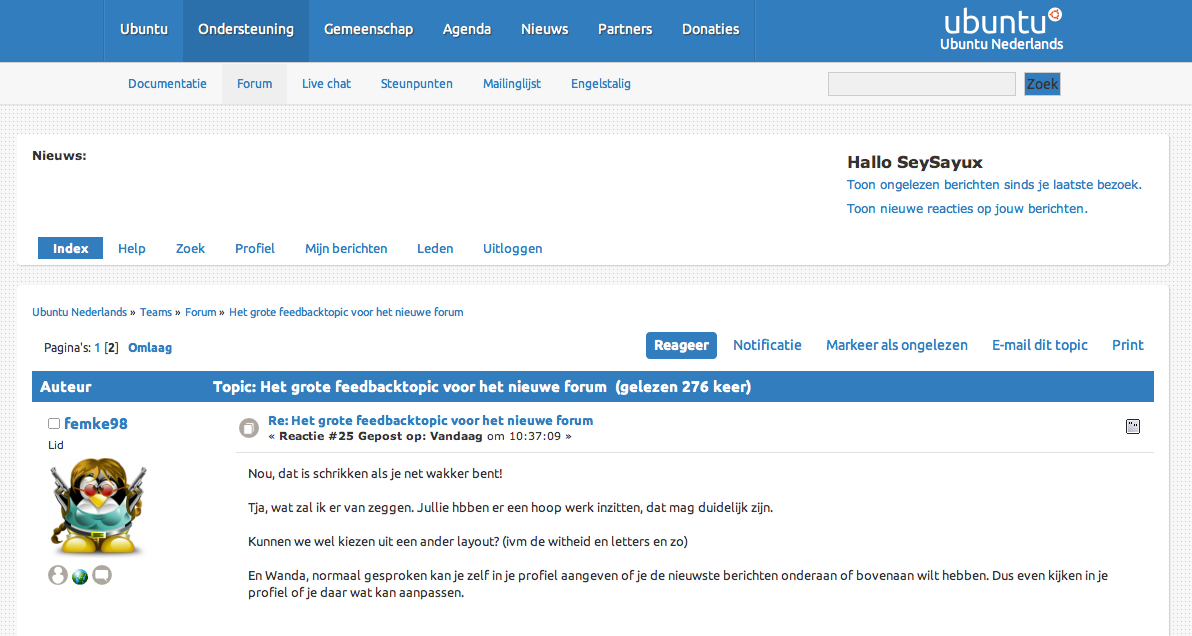The image size is (1192, 636).
Task: Open the Teams breadcrumb
Action: [x=156, y=312]
